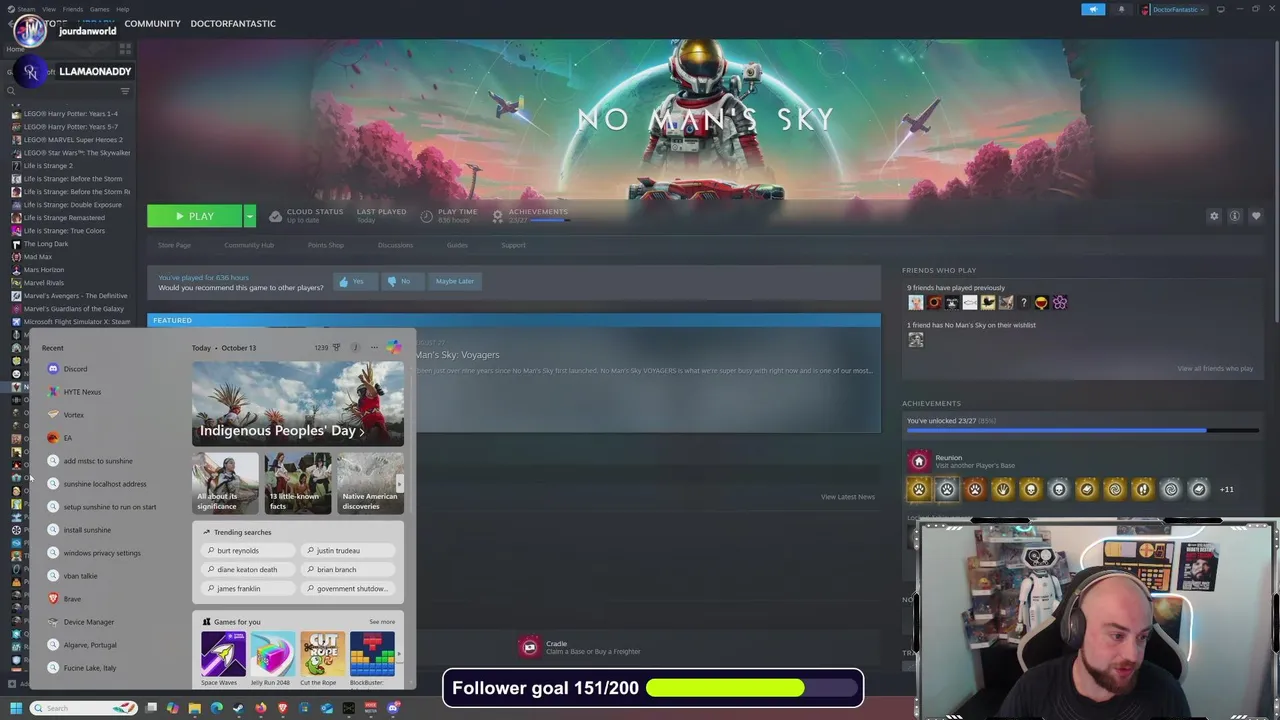Open the Support link

[513, 245]
